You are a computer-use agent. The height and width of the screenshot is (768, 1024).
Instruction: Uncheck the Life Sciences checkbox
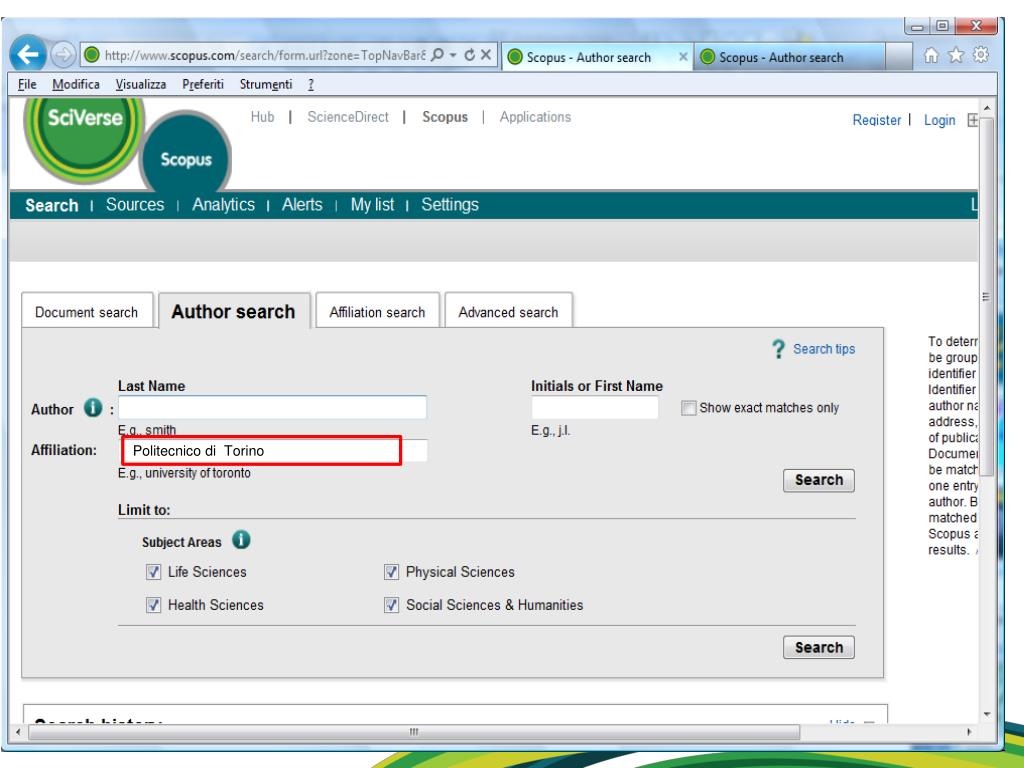click(x=153, y=572)
